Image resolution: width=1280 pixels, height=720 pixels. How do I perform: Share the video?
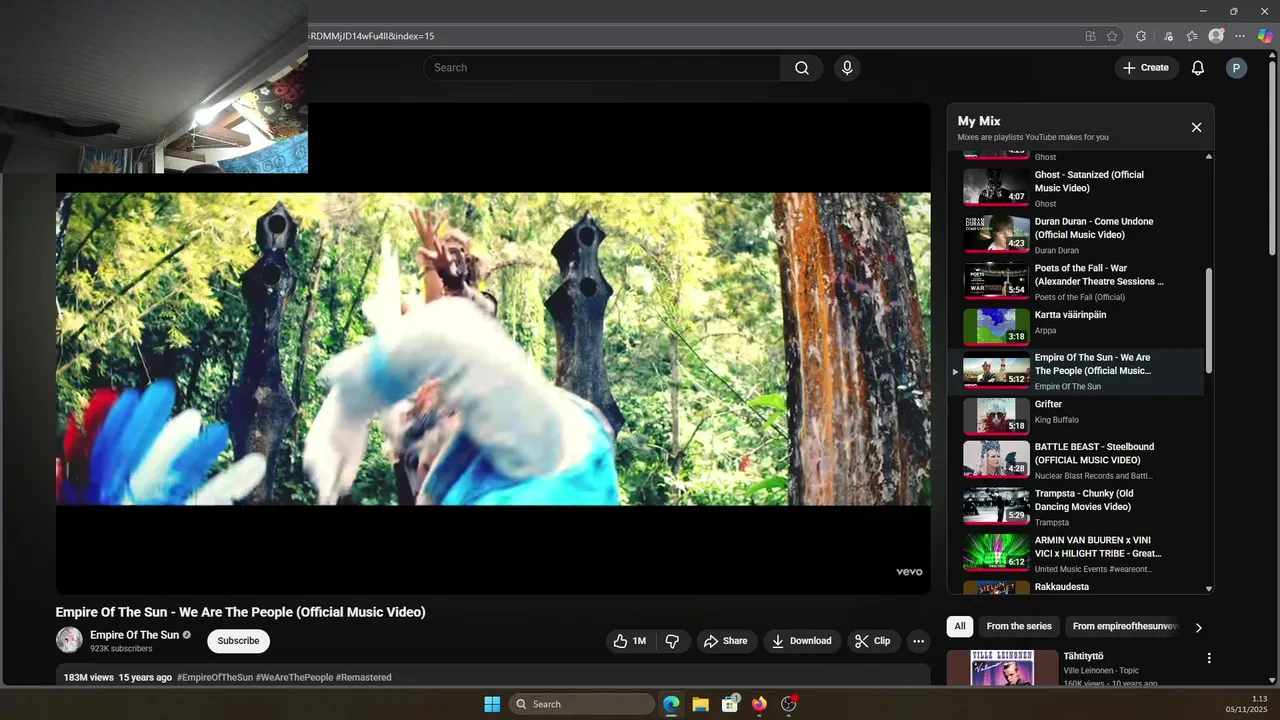tap(726, 641)
